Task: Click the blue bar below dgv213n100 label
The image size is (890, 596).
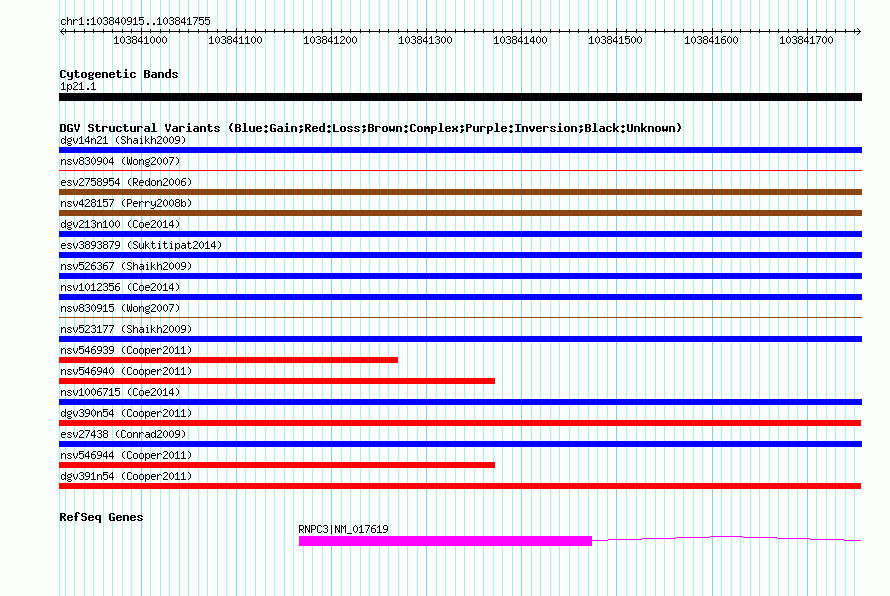Action: [460, 234]
